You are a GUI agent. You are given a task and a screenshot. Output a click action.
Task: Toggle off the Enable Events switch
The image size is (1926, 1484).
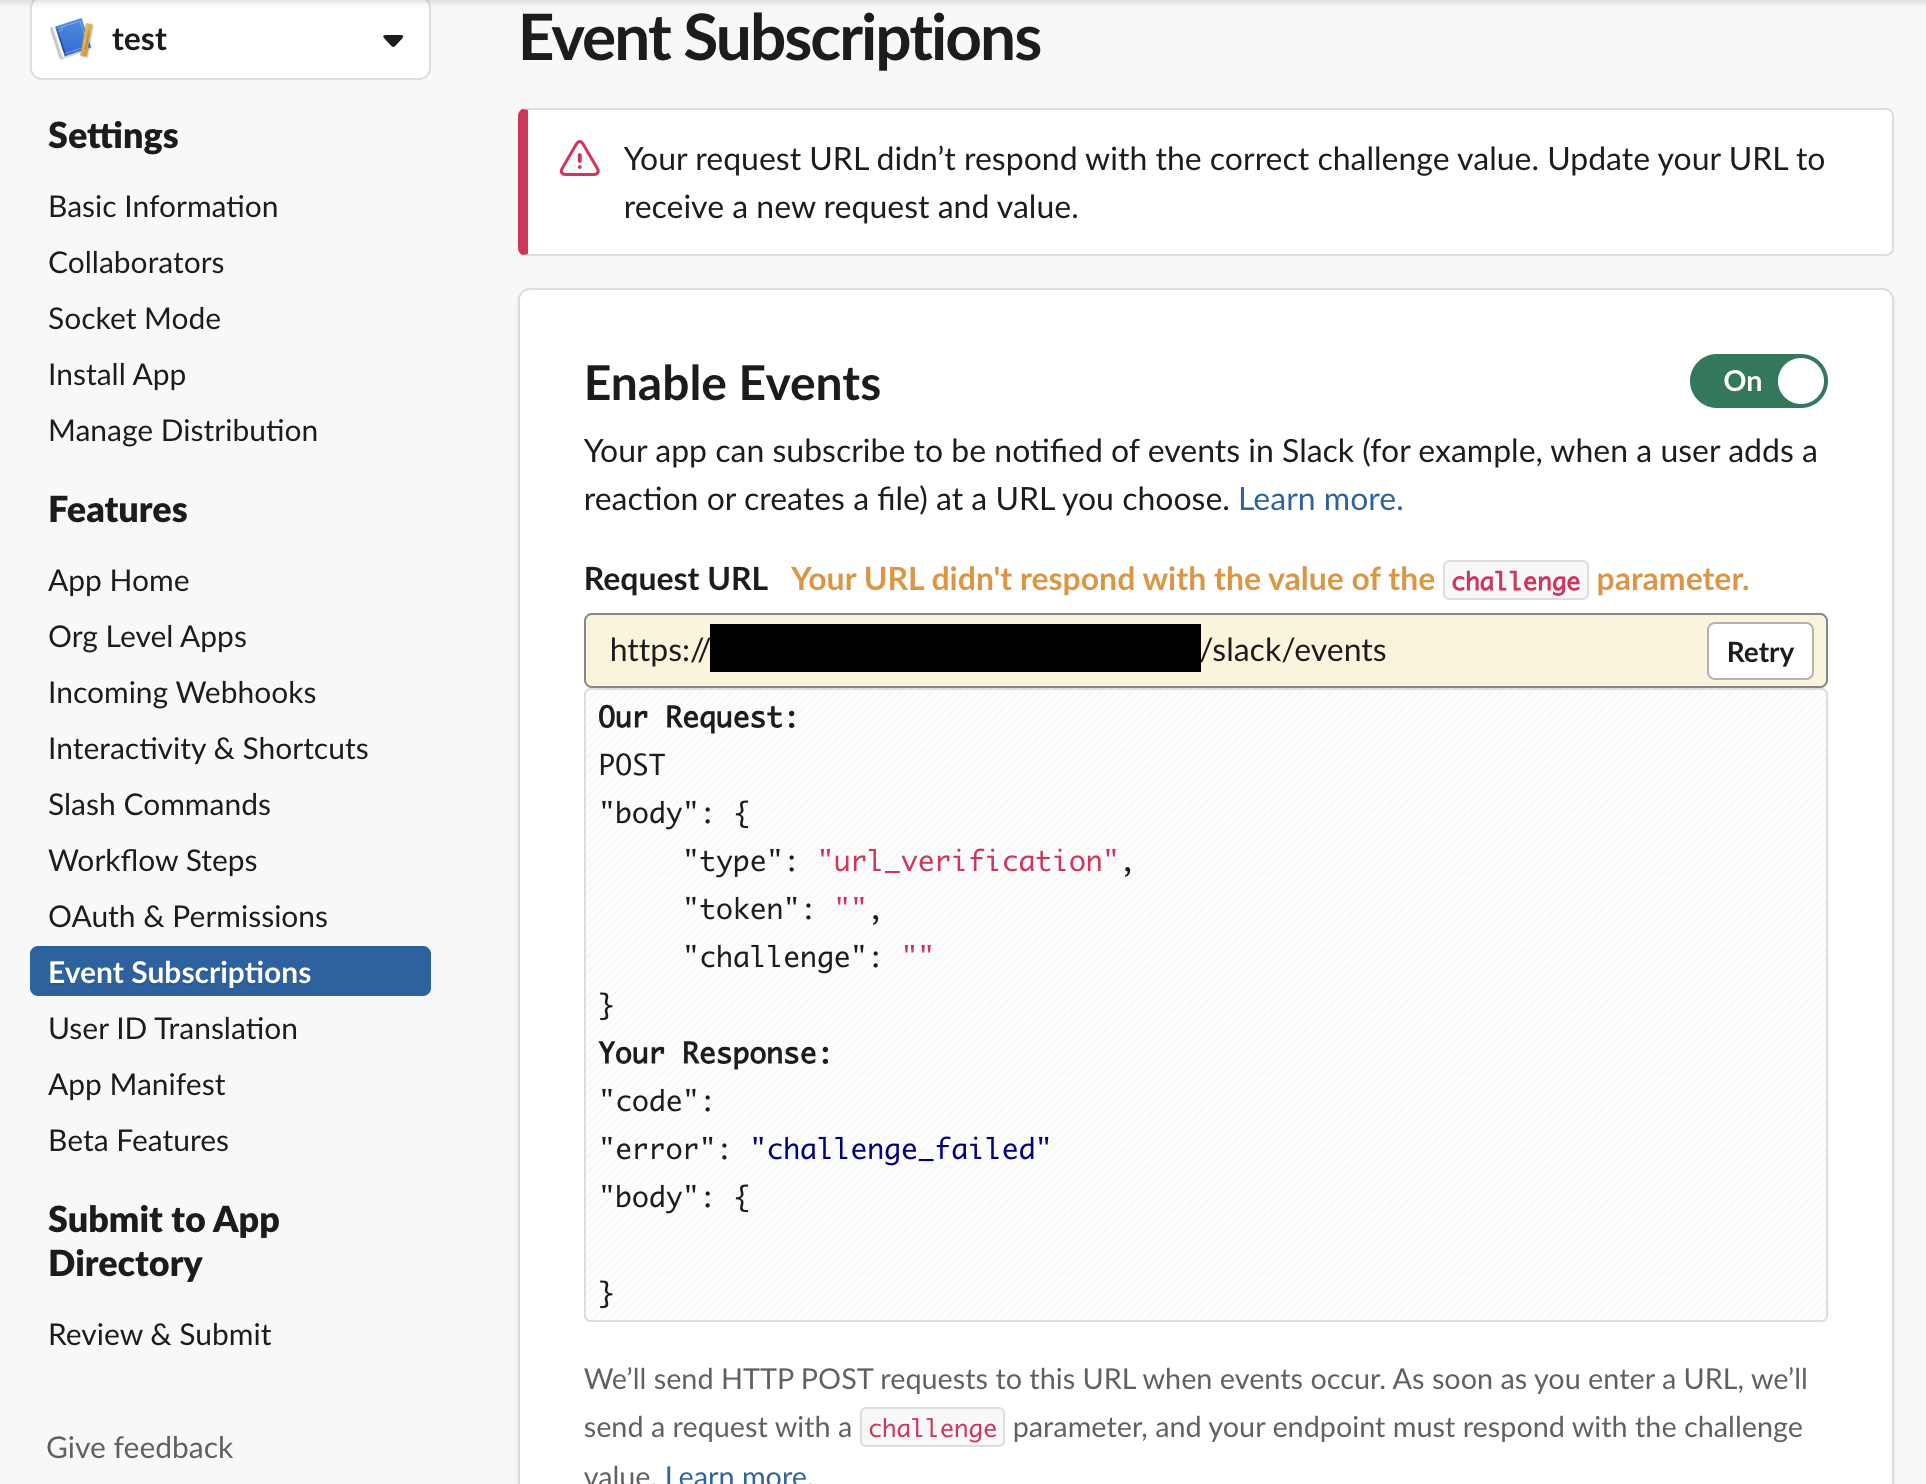[1758, 381]
